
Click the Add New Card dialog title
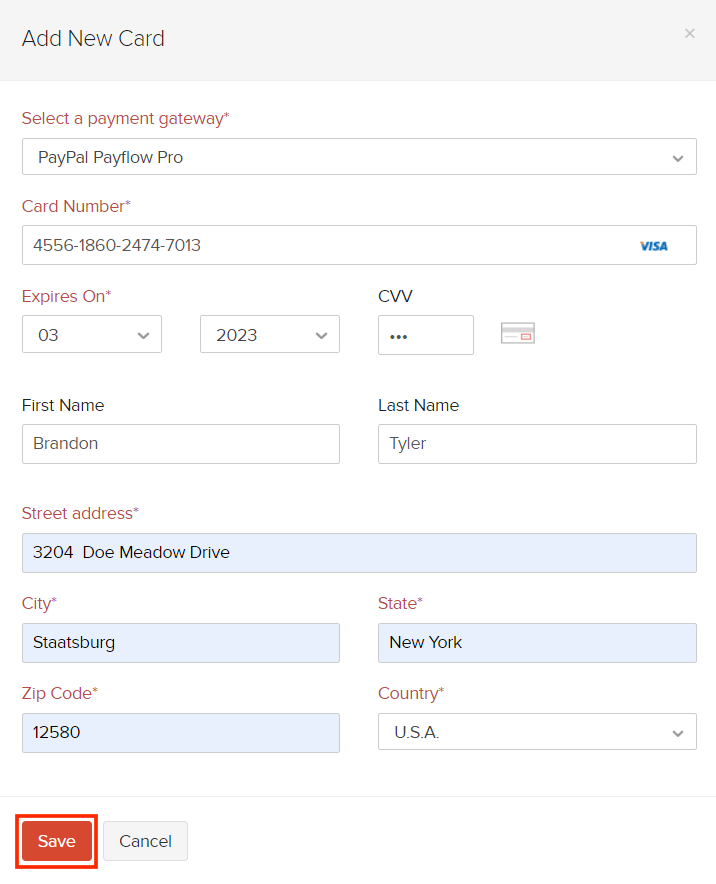(93, 39)
